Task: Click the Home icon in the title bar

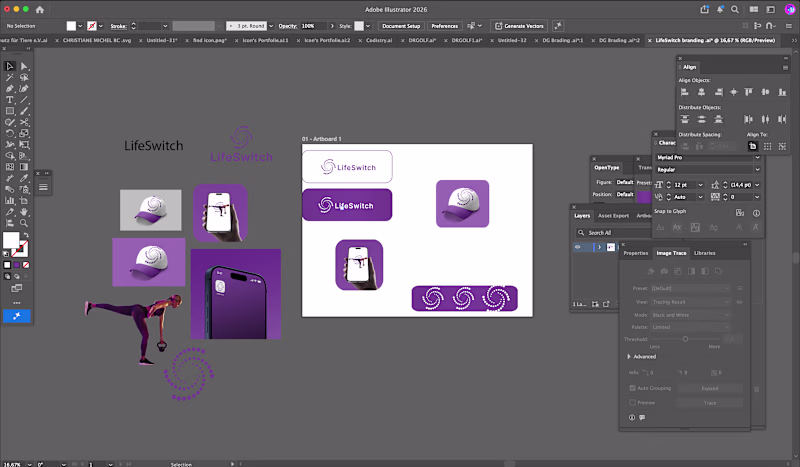Action: [x=40, y=9]
